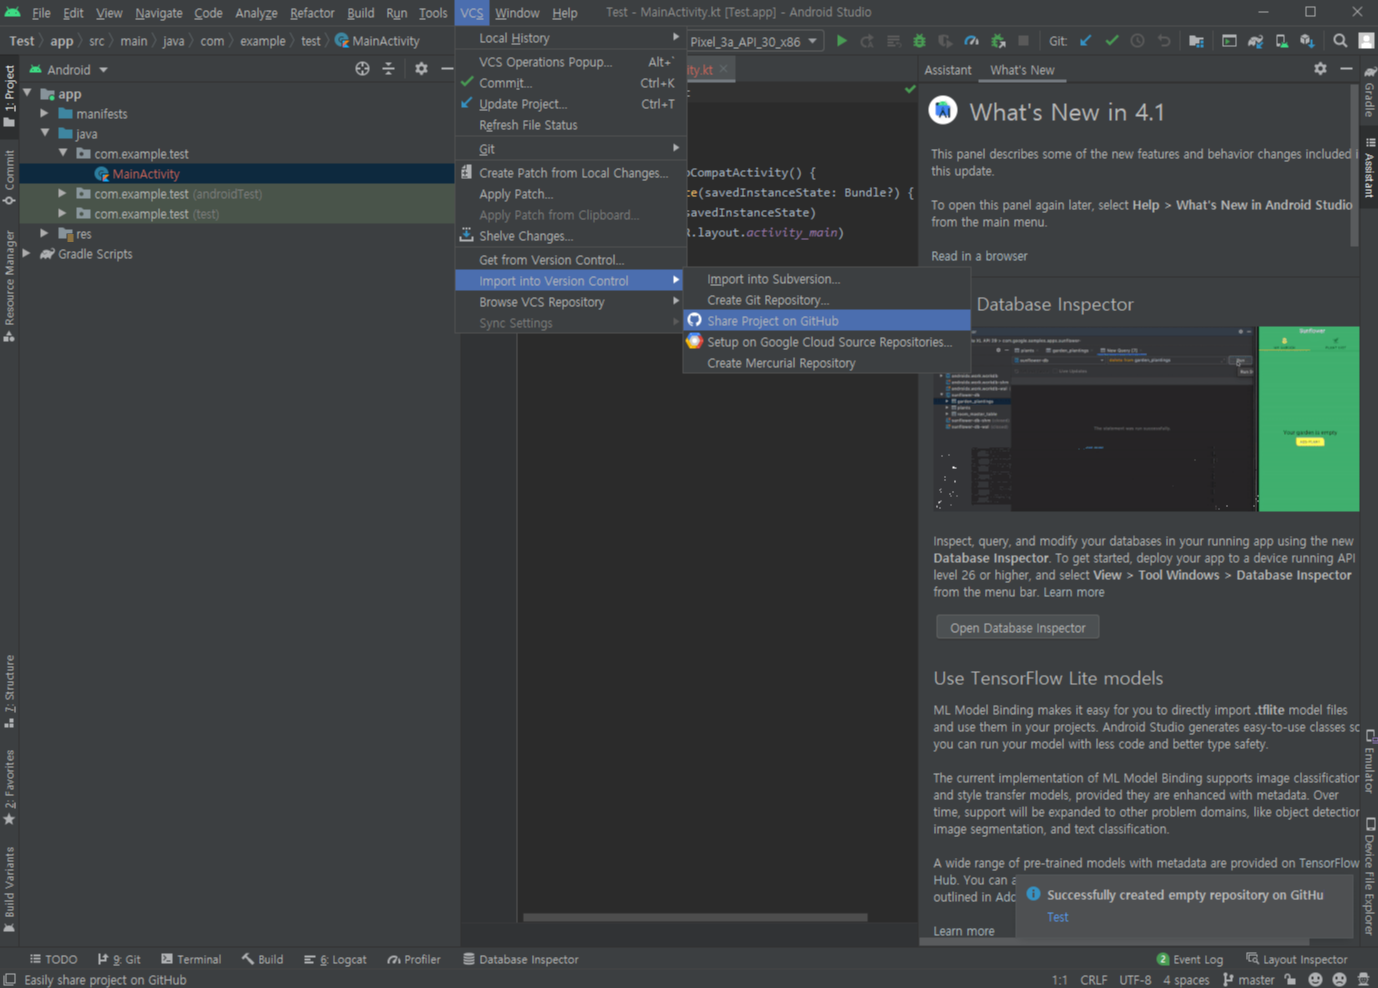
Task: Click the Stop square icon in toolbar
Action: (x=1023, y=41)
